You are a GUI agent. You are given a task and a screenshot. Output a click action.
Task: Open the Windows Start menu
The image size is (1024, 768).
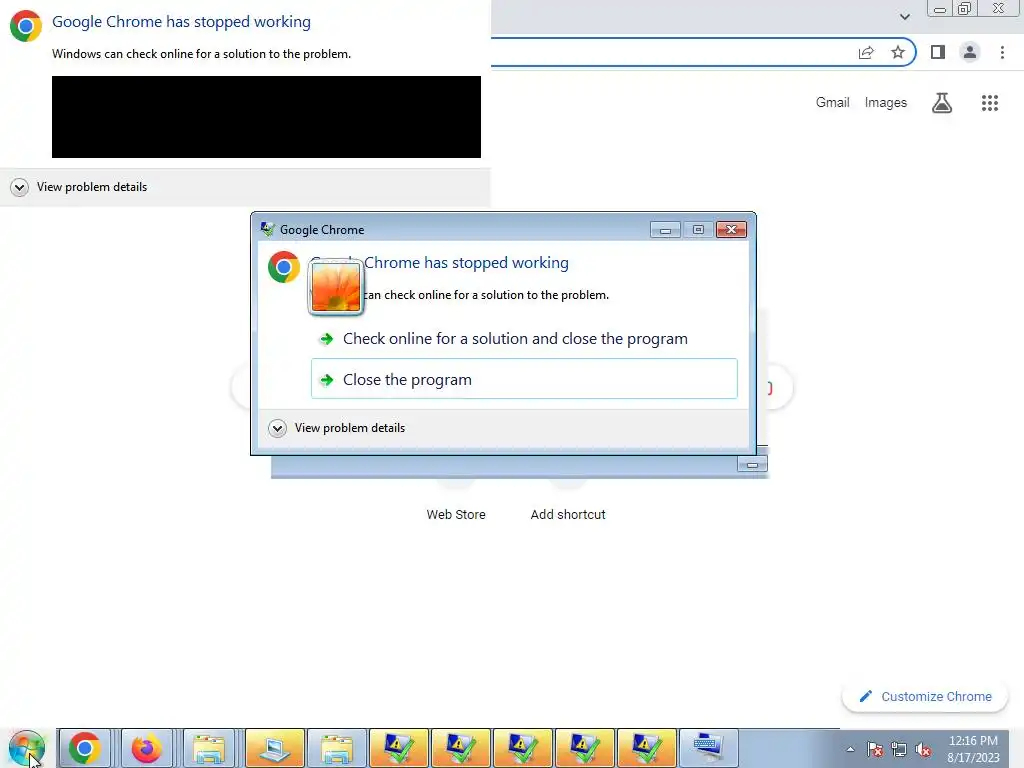[27, 748]
